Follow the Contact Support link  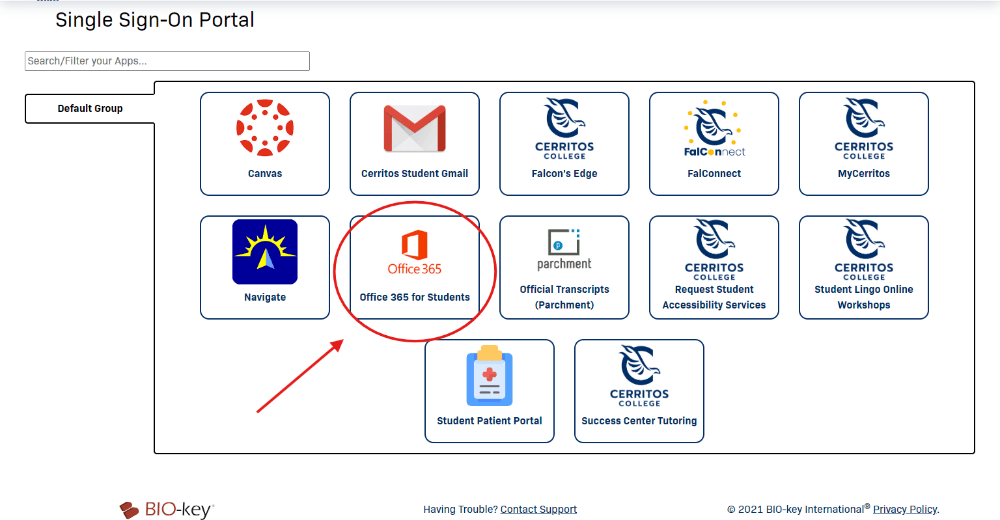click(x=538, y=509)
